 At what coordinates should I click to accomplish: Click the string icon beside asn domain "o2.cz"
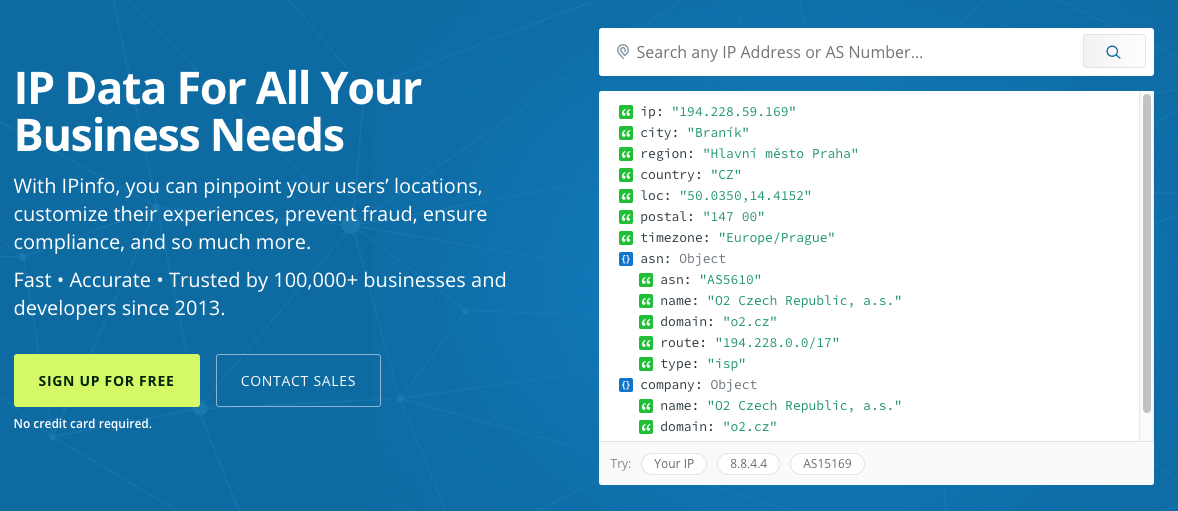pyautogui.click(x=646, y=322)
